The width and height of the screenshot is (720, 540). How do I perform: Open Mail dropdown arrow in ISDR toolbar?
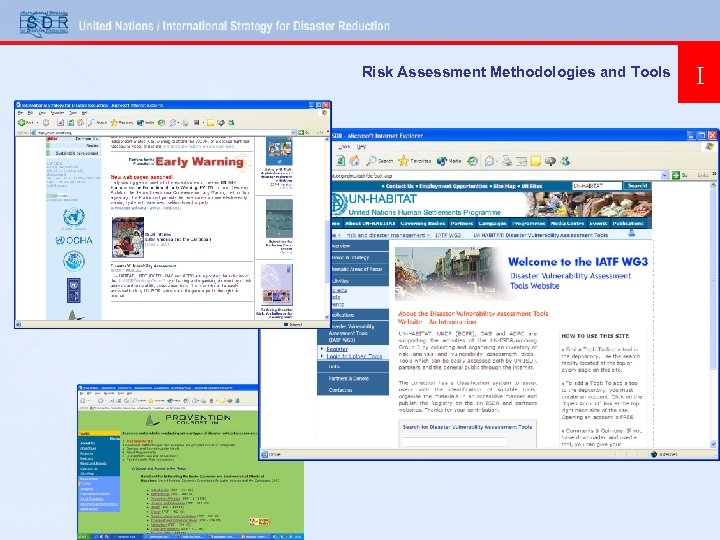pos(178,123)
